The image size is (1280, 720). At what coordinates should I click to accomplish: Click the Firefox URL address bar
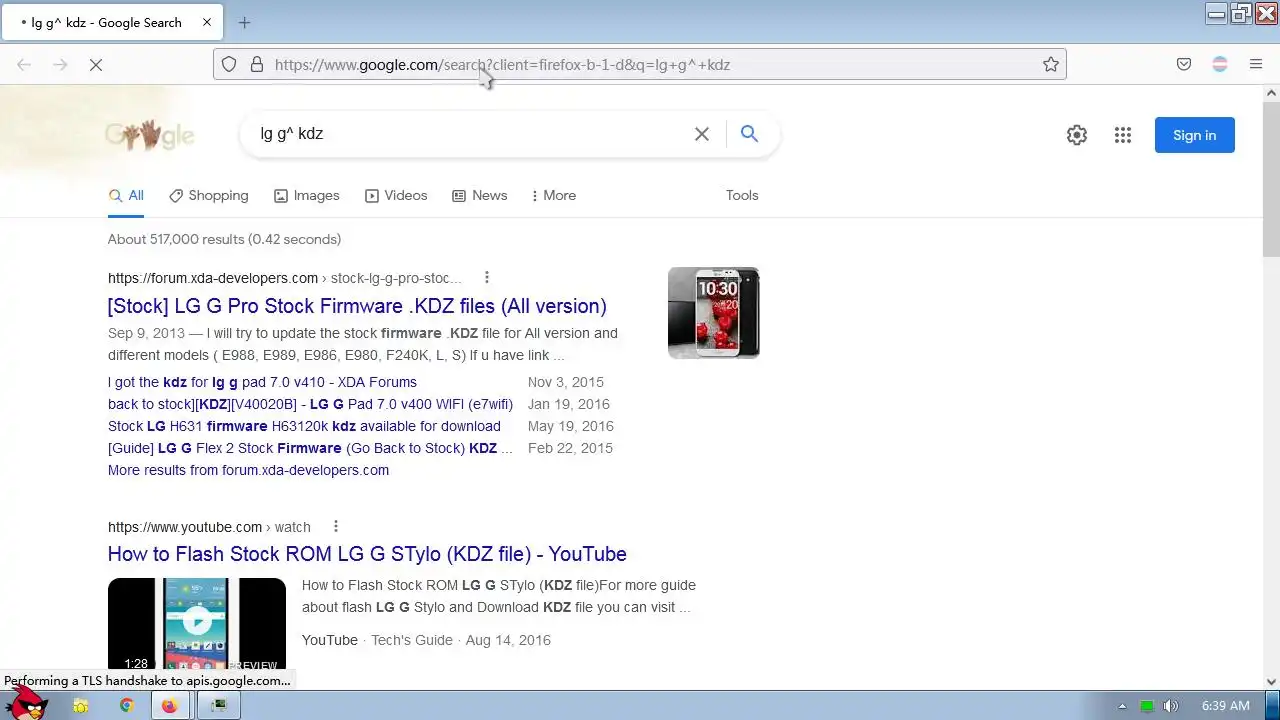(x=640, y=64)
